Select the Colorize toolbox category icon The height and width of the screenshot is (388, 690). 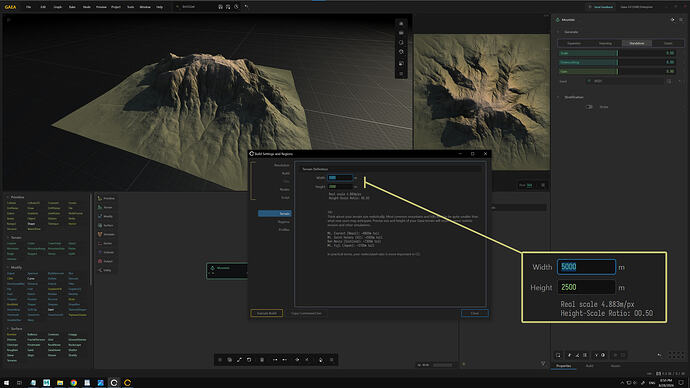coord(100,252)
